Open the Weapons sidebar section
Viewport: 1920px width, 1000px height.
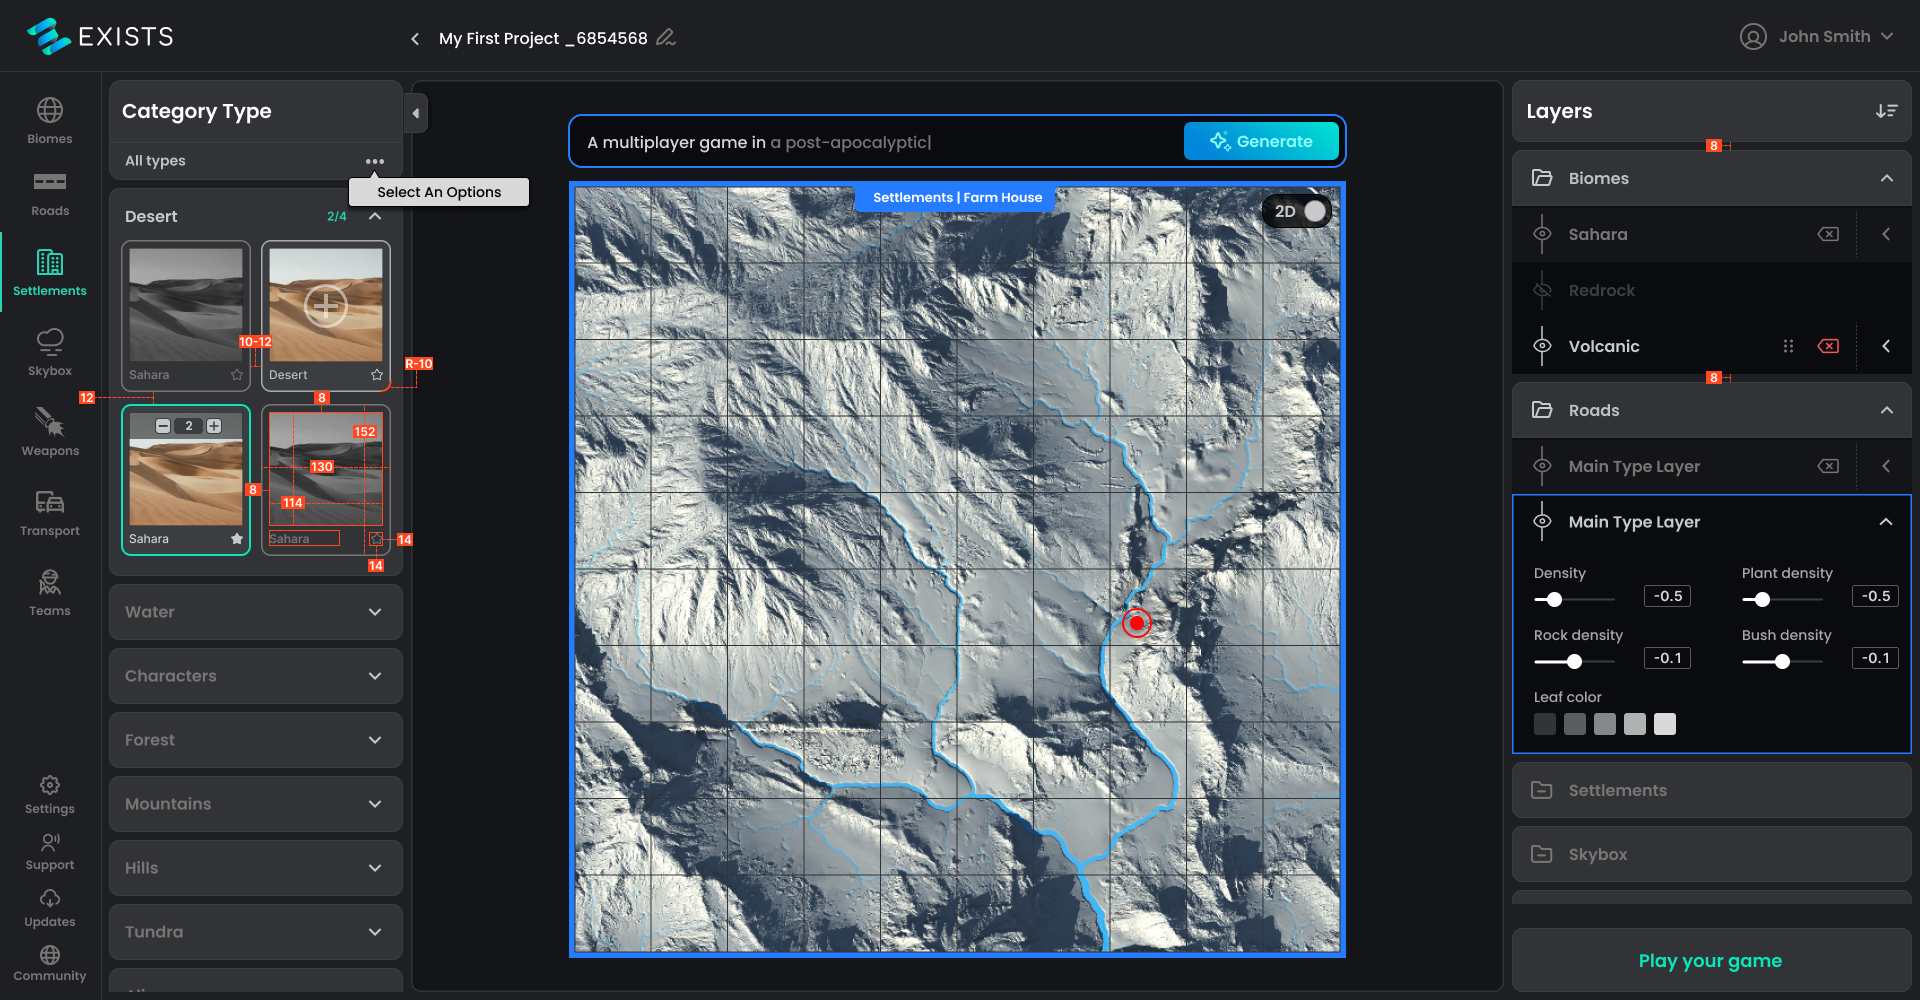[x=50, y=432]
